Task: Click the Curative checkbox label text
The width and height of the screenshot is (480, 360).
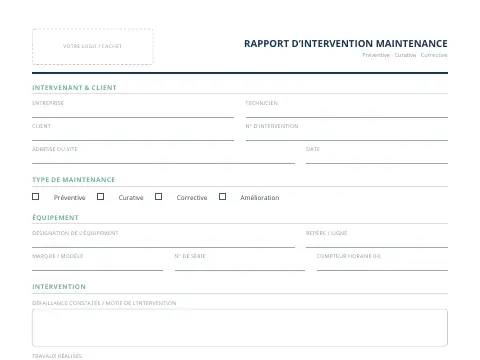Action: coord(131,198)
